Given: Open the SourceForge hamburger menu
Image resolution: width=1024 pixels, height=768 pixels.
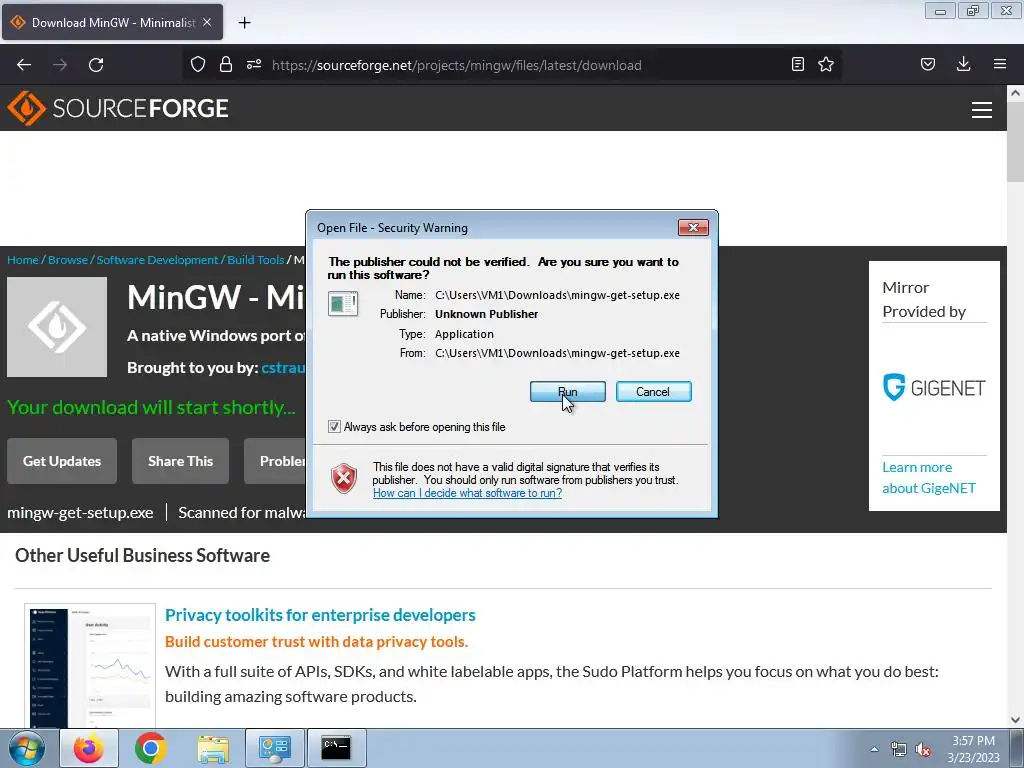Looking at the screenshot, I should 982,110.
